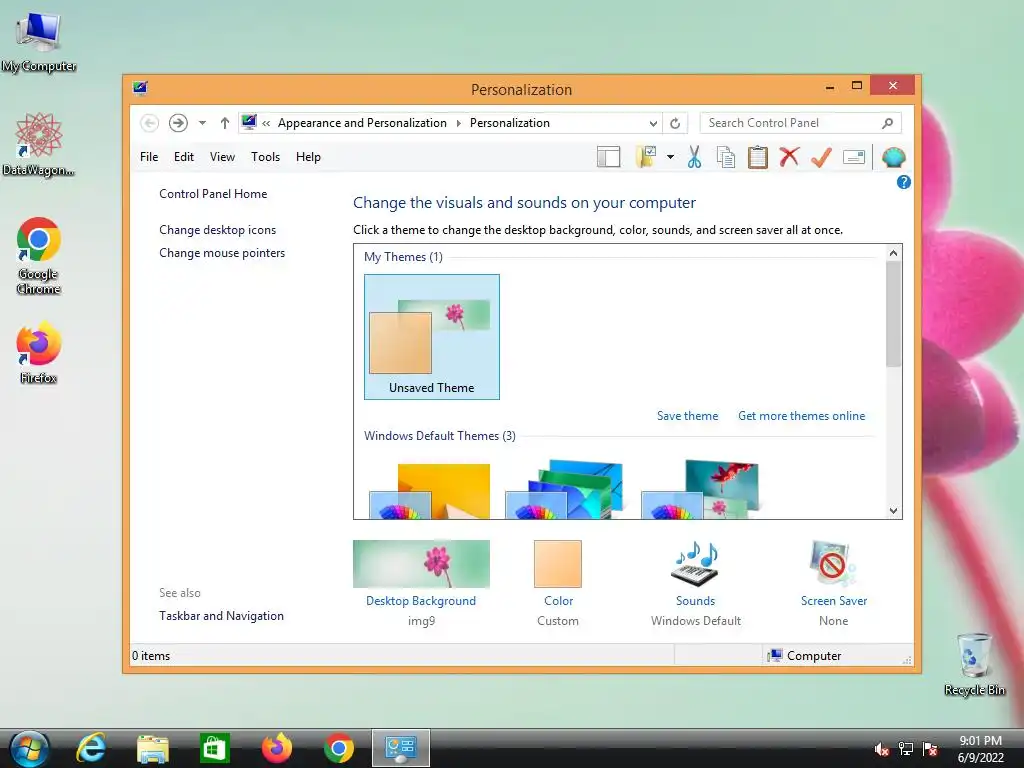Open the Screen Saver settings icon

[833, 564]
